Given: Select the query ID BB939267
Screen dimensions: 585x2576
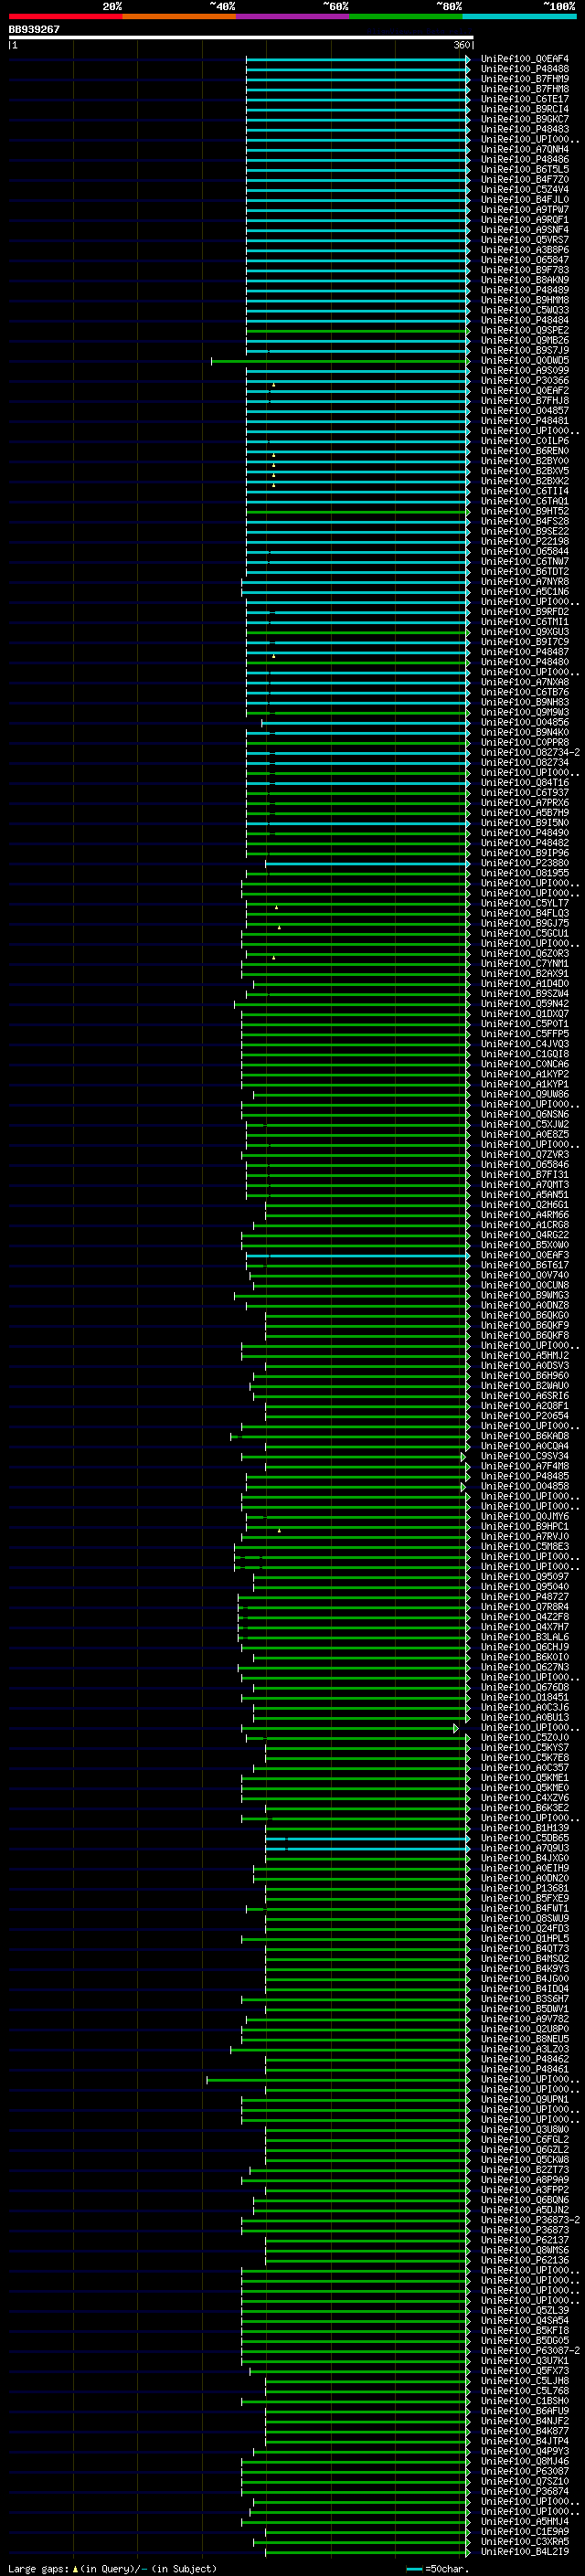Looking at the screenshot, I should point(34,30).
